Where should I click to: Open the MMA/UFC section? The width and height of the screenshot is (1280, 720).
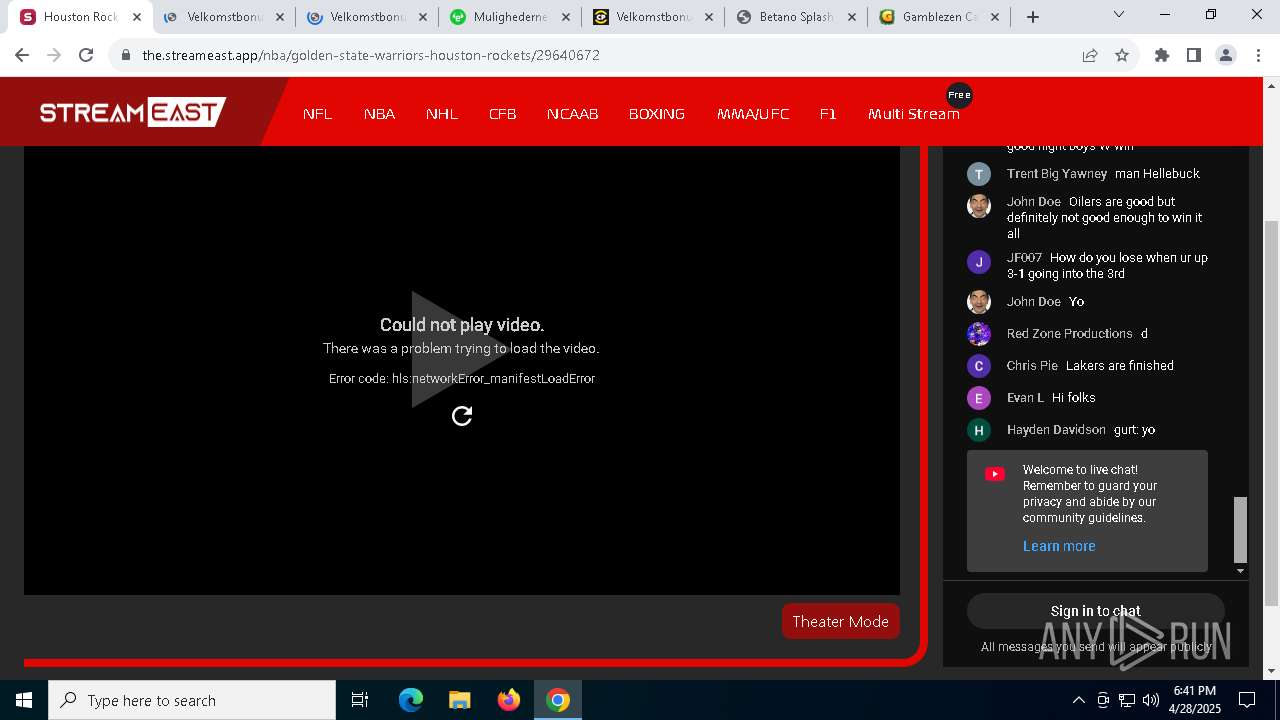point(753,114)
